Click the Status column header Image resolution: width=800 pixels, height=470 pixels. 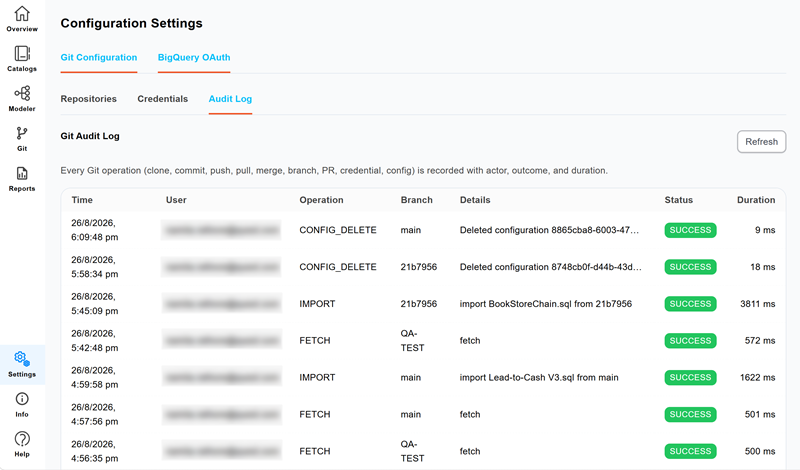[x=679, y=200]
